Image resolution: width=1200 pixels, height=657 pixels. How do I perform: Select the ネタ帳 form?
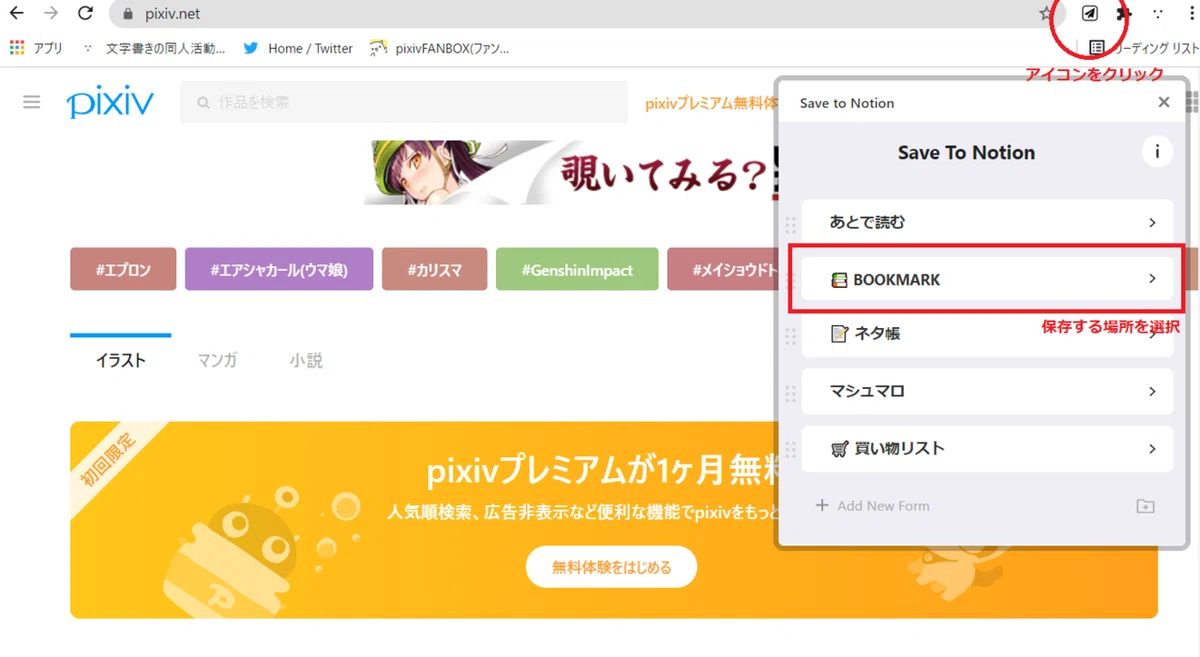(987, 334)
